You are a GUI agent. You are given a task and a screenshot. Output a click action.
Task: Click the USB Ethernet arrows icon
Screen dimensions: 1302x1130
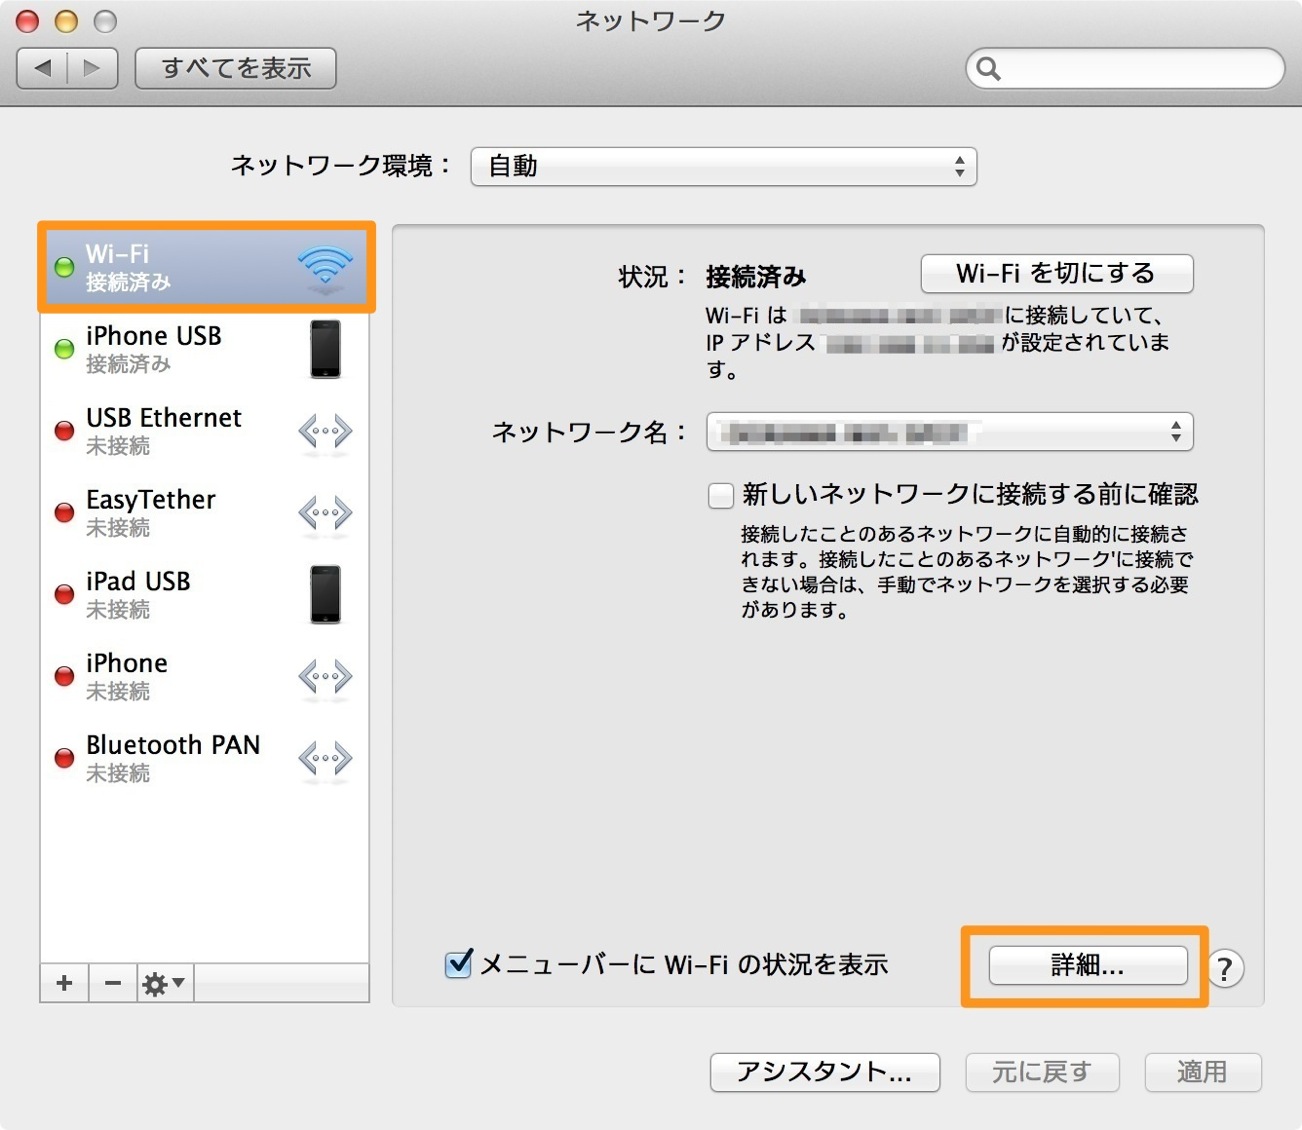[x=325, y=433]
